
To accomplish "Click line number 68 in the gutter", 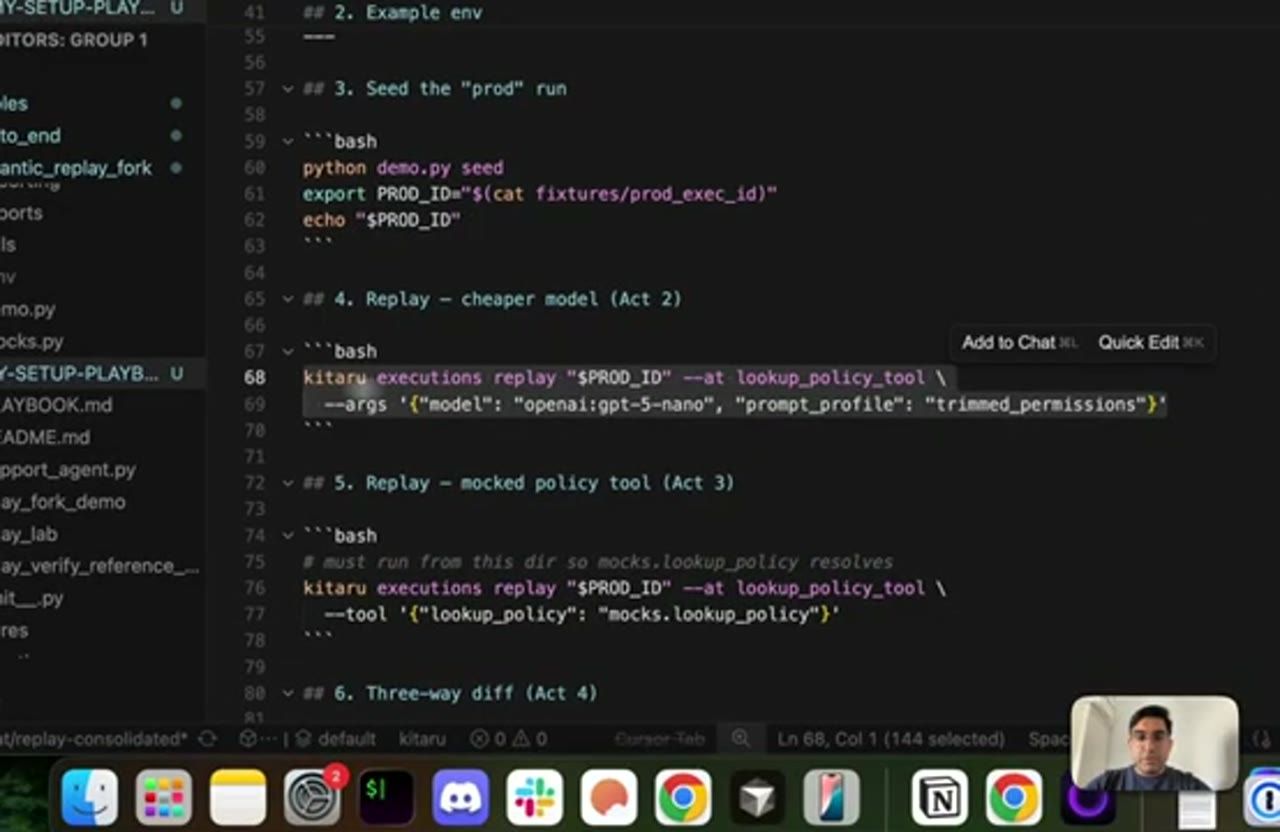I will 254,377.
